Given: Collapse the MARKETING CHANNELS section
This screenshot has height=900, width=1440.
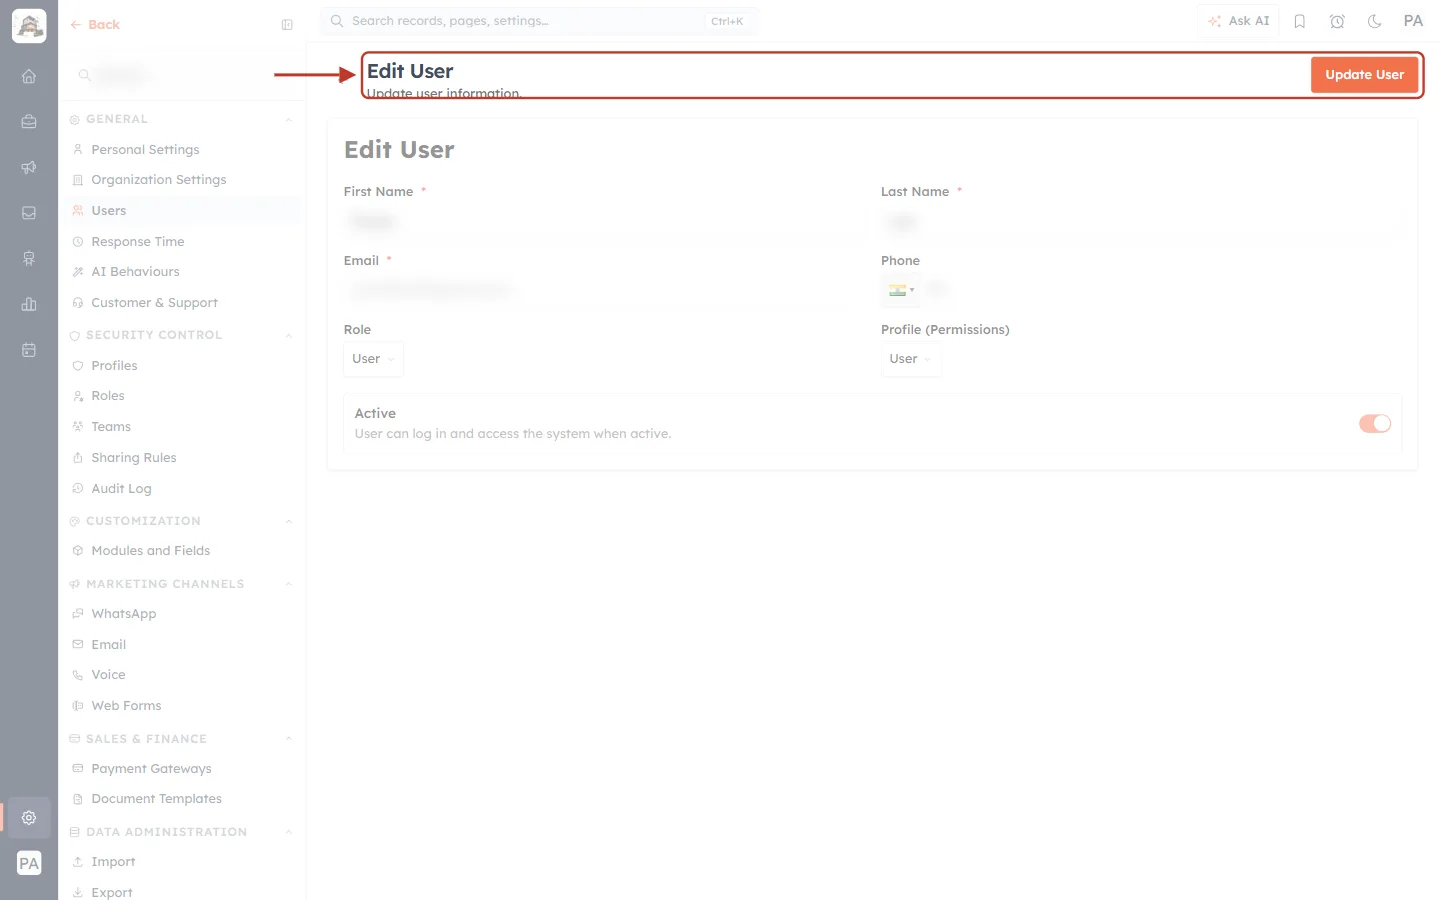Looking at the screenshot, I should pos(289,585).
